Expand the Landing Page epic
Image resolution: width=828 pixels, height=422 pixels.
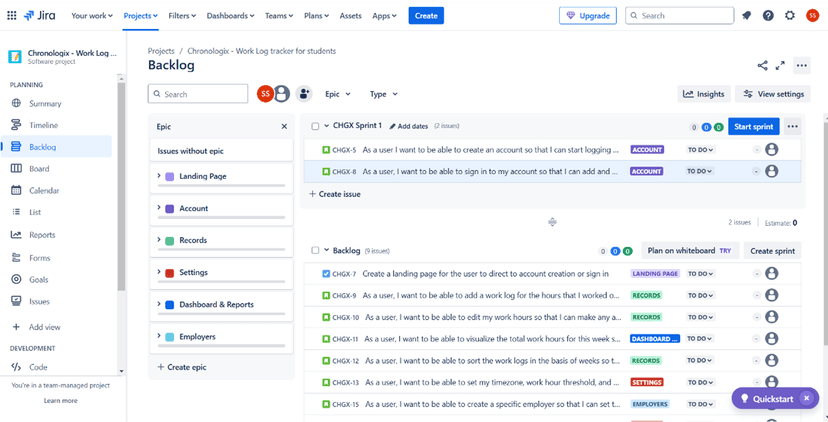(159, 175)
